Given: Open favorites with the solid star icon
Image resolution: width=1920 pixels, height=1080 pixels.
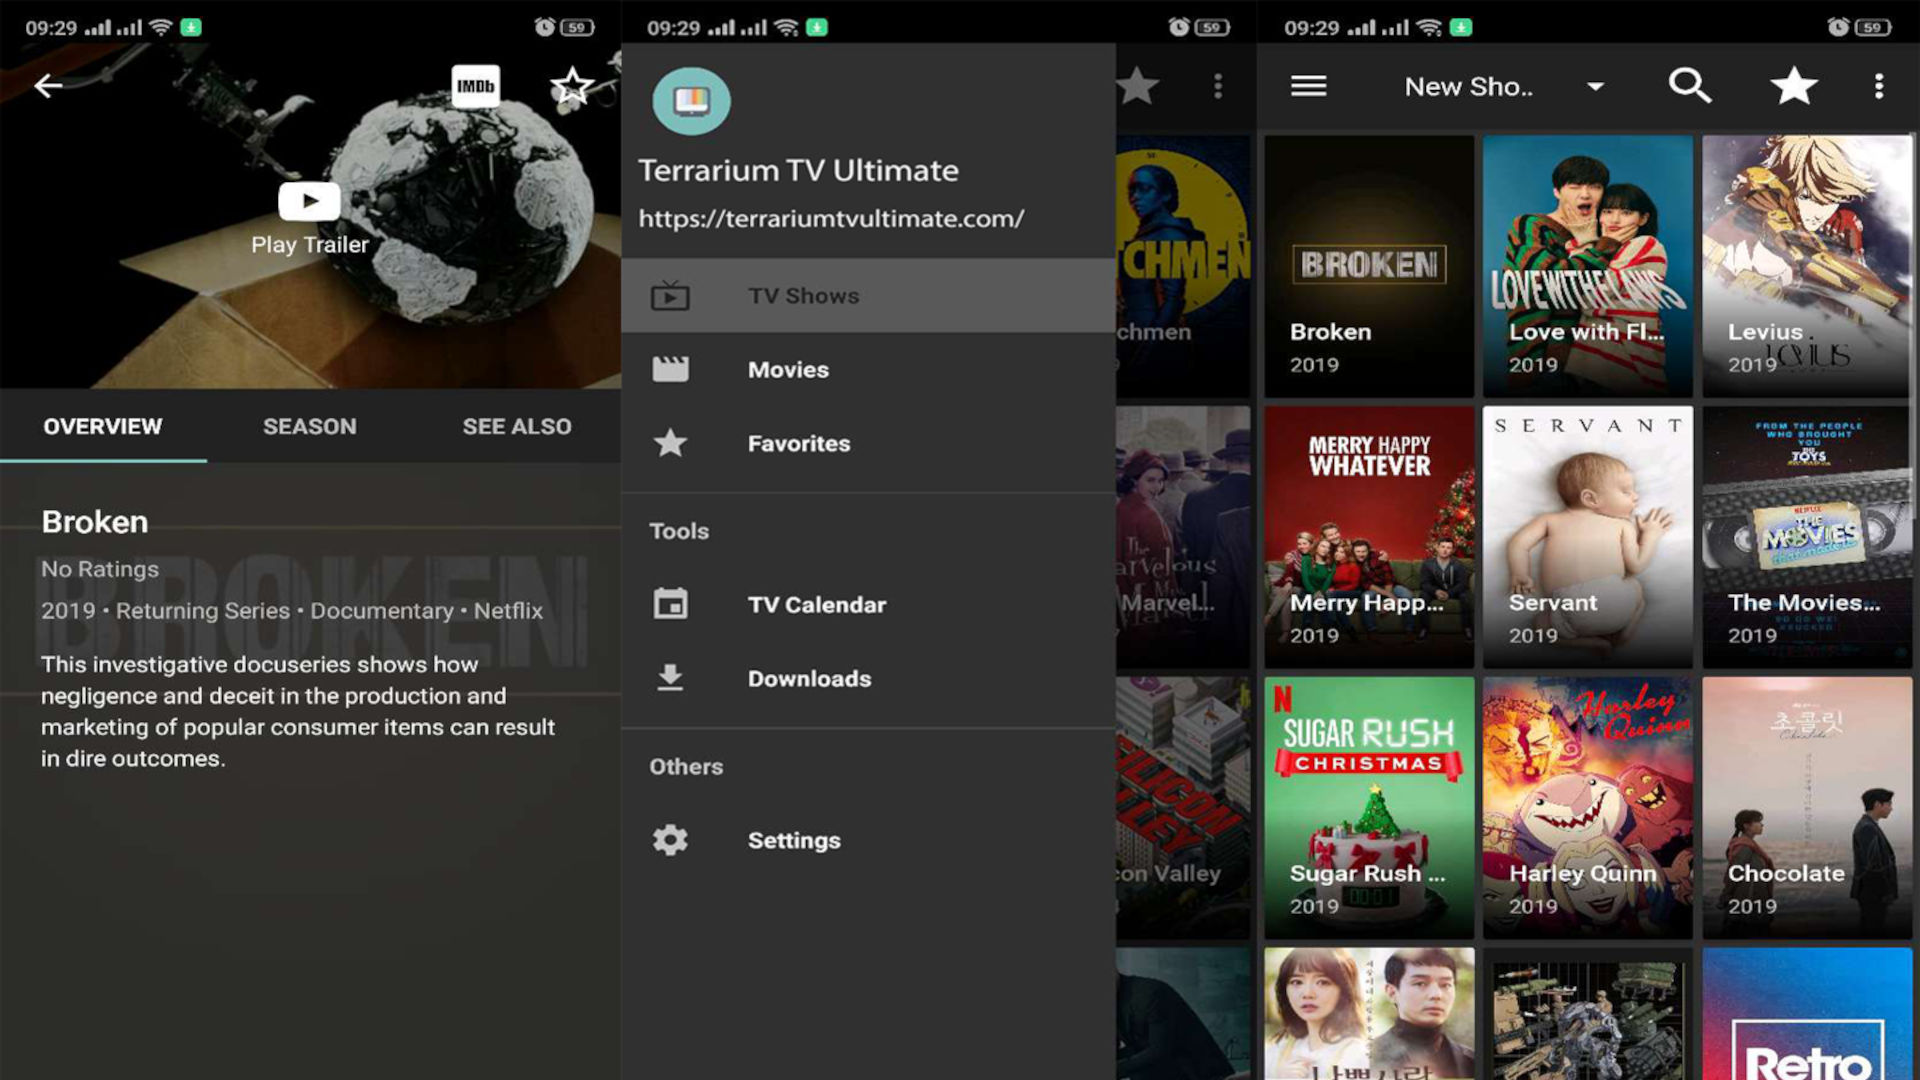Looking at the screenshot, I should [1794, 86].
